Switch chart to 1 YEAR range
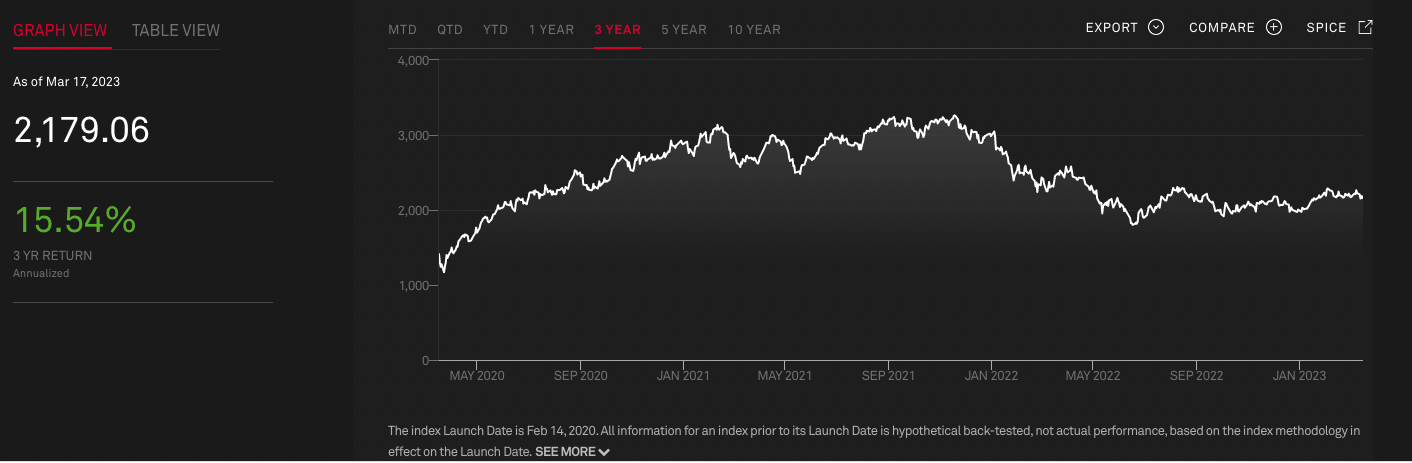The height and width of the screenshot is (463, 1412). click(551, 30)
